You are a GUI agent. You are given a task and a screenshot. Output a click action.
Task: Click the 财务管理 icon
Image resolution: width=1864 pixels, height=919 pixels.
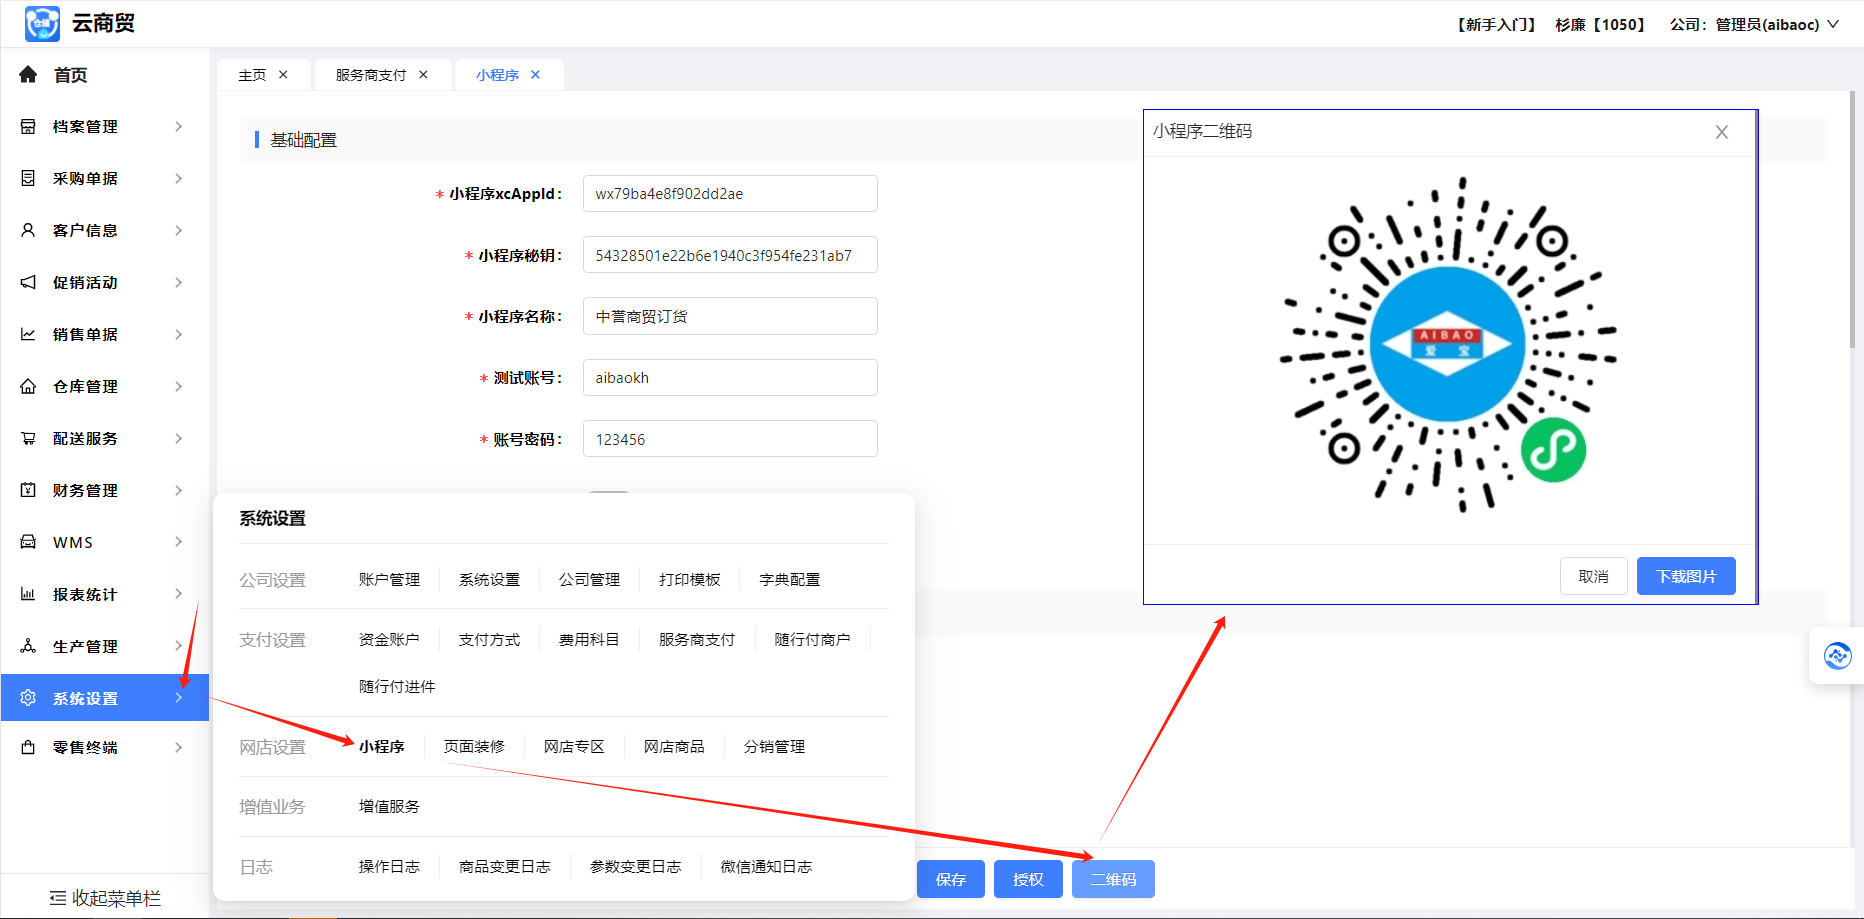click(28, 490)
